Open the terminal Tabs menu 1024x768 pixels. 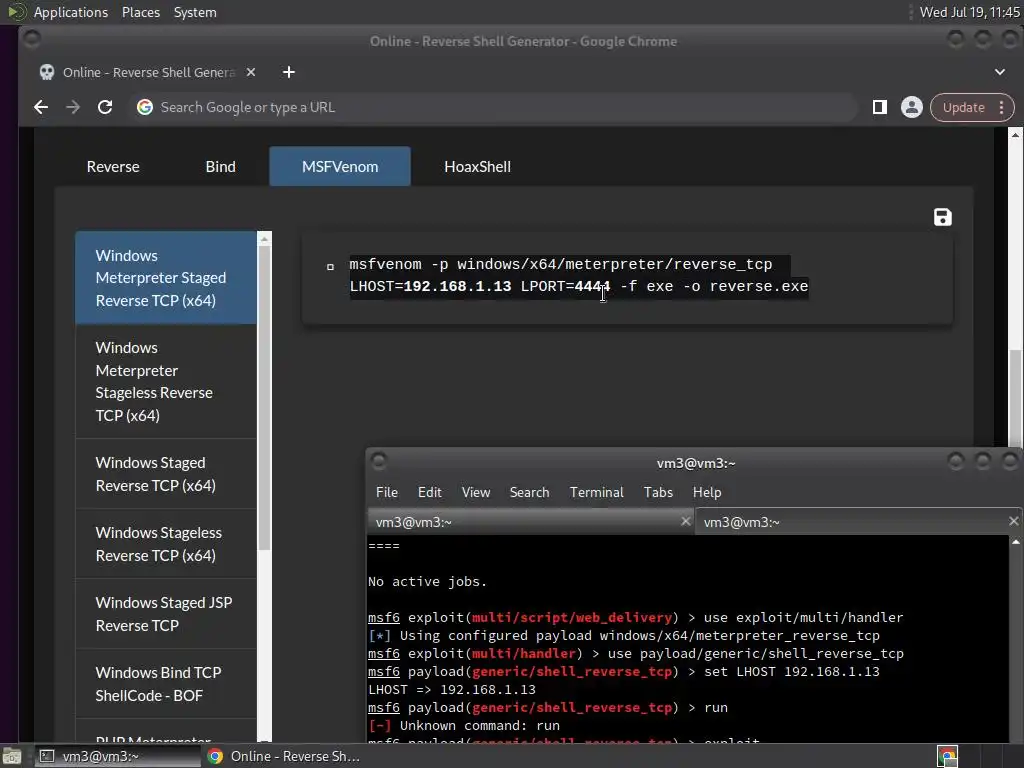[x=658, y=492]
